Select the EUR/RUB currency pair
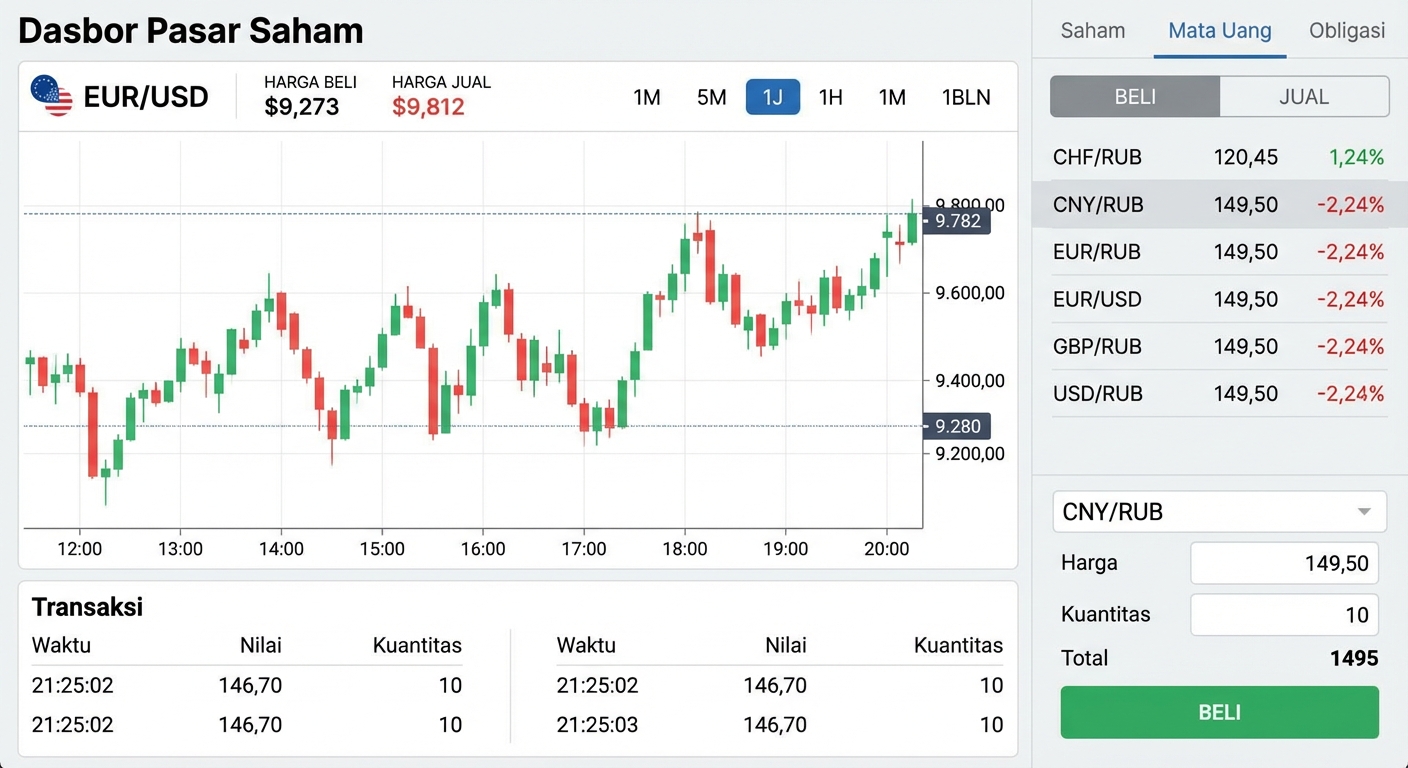 click(x=1218, y=252)
